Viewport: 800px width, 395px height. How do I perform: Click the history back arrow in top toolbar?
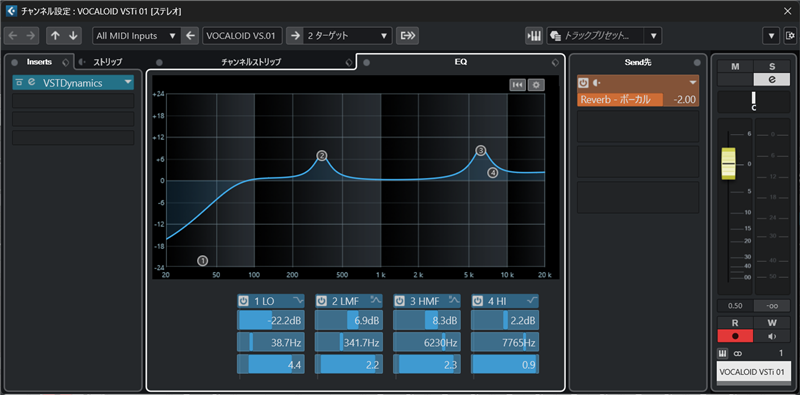13,36
